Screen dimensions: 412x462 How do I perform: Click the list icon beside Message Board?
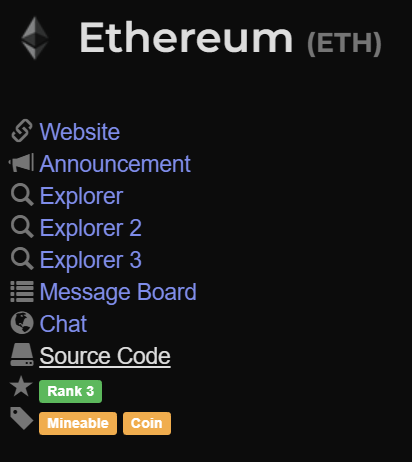[x=22, y=291]
